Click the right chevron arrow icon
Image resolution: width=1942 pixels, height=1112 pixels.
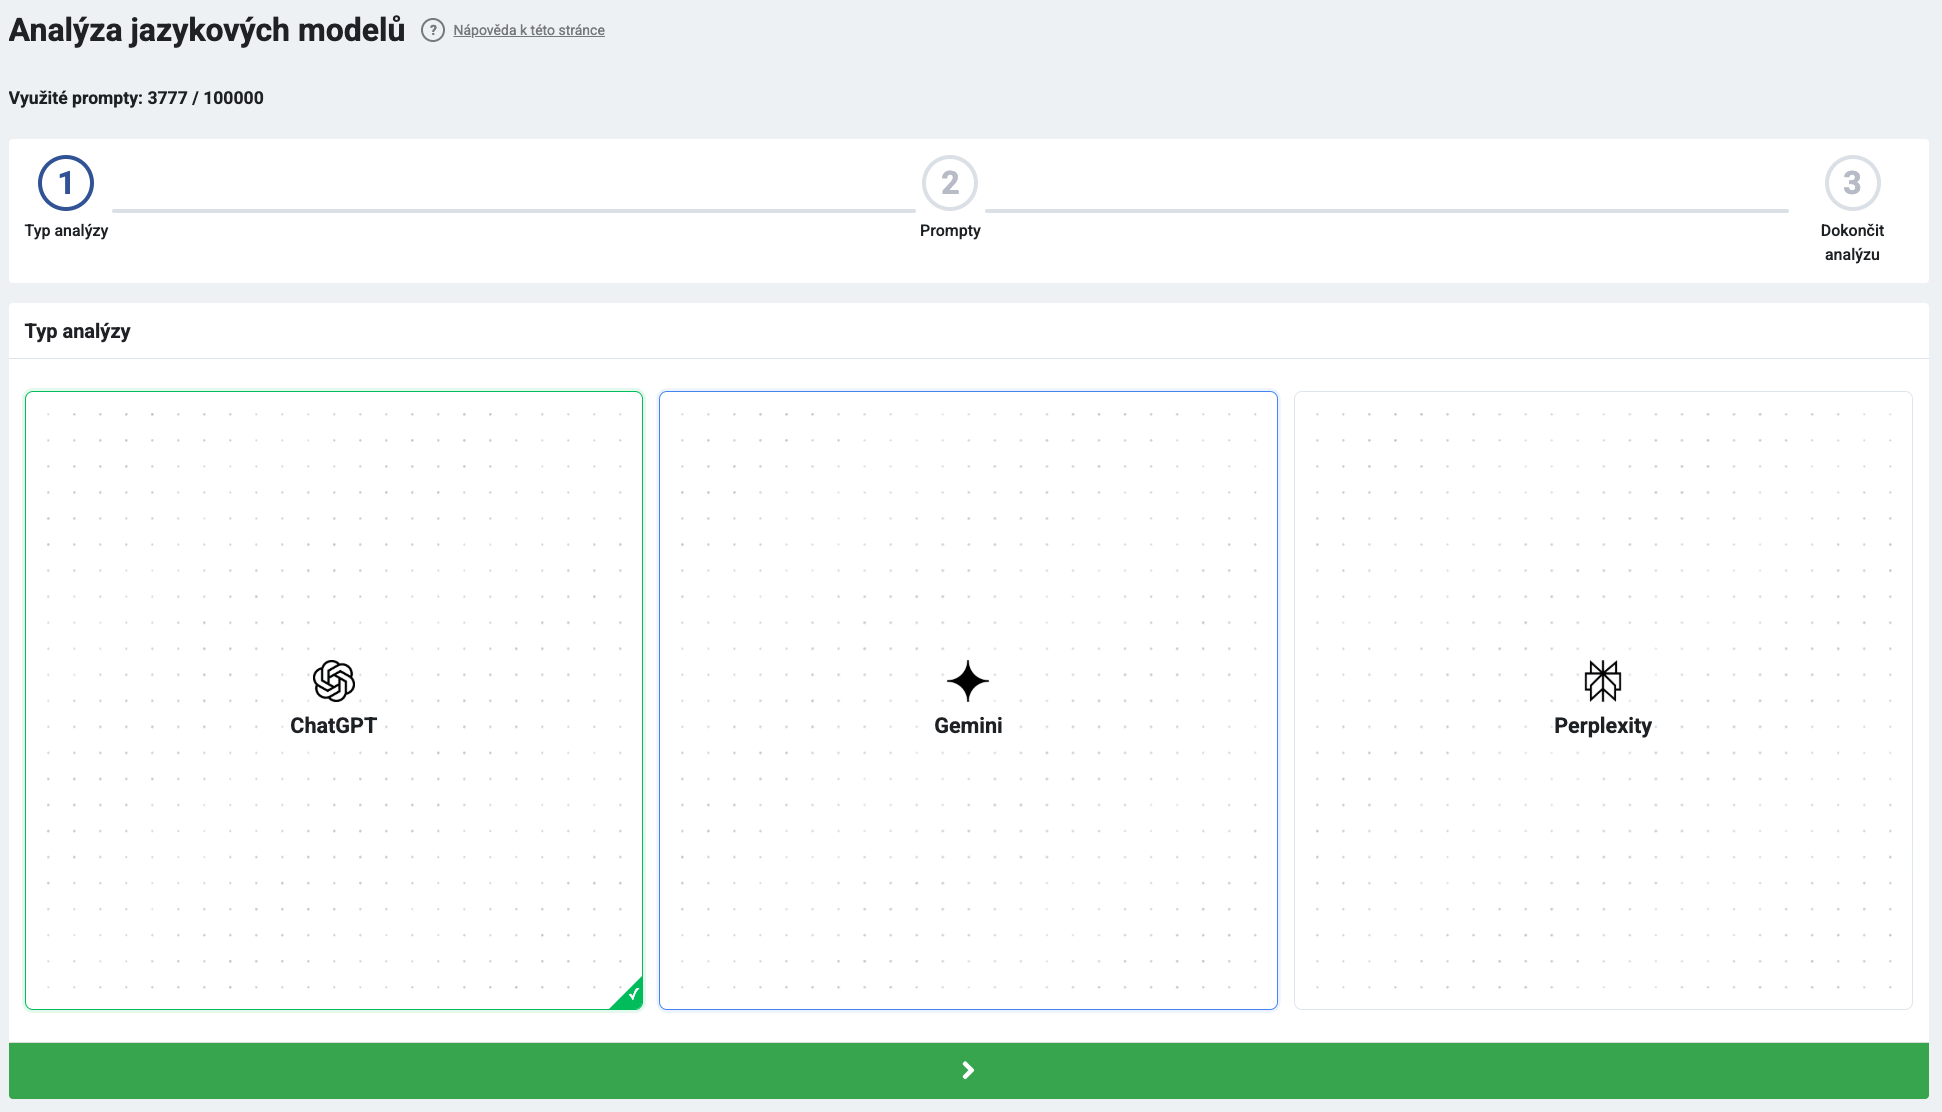point(968,1070)
